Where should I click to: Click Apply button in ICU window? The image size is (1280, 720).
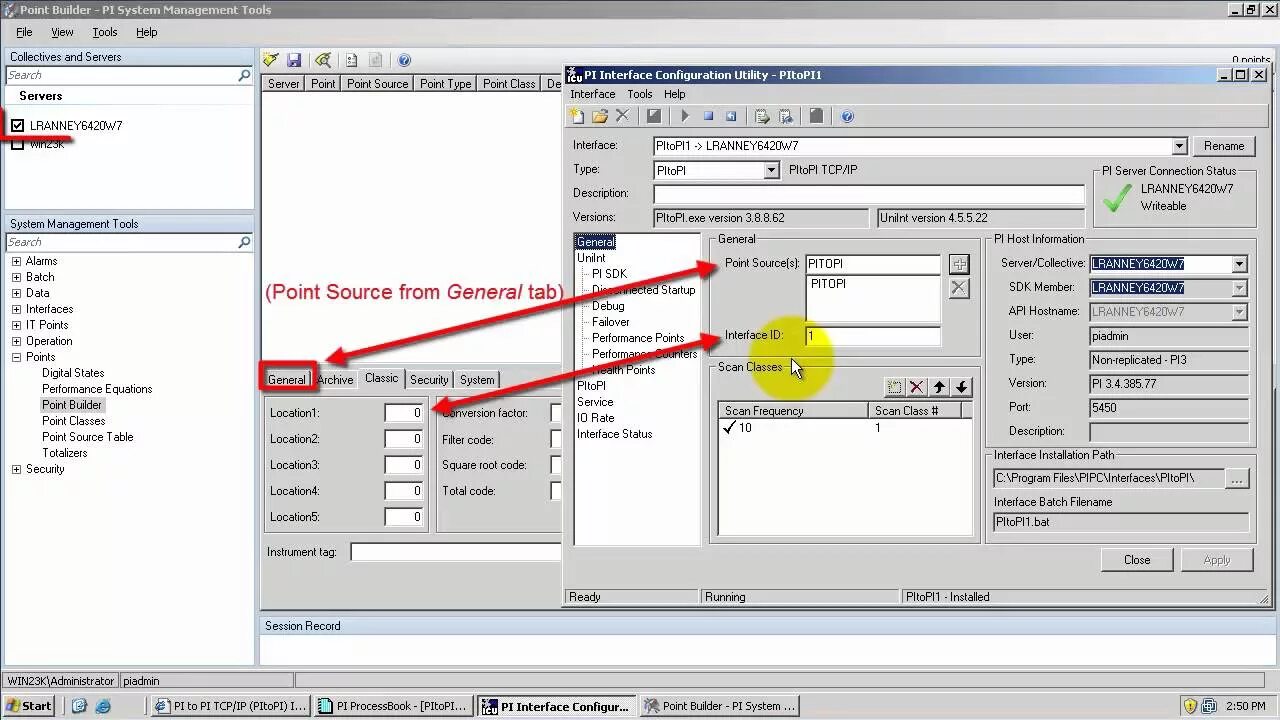(1217, 560)
